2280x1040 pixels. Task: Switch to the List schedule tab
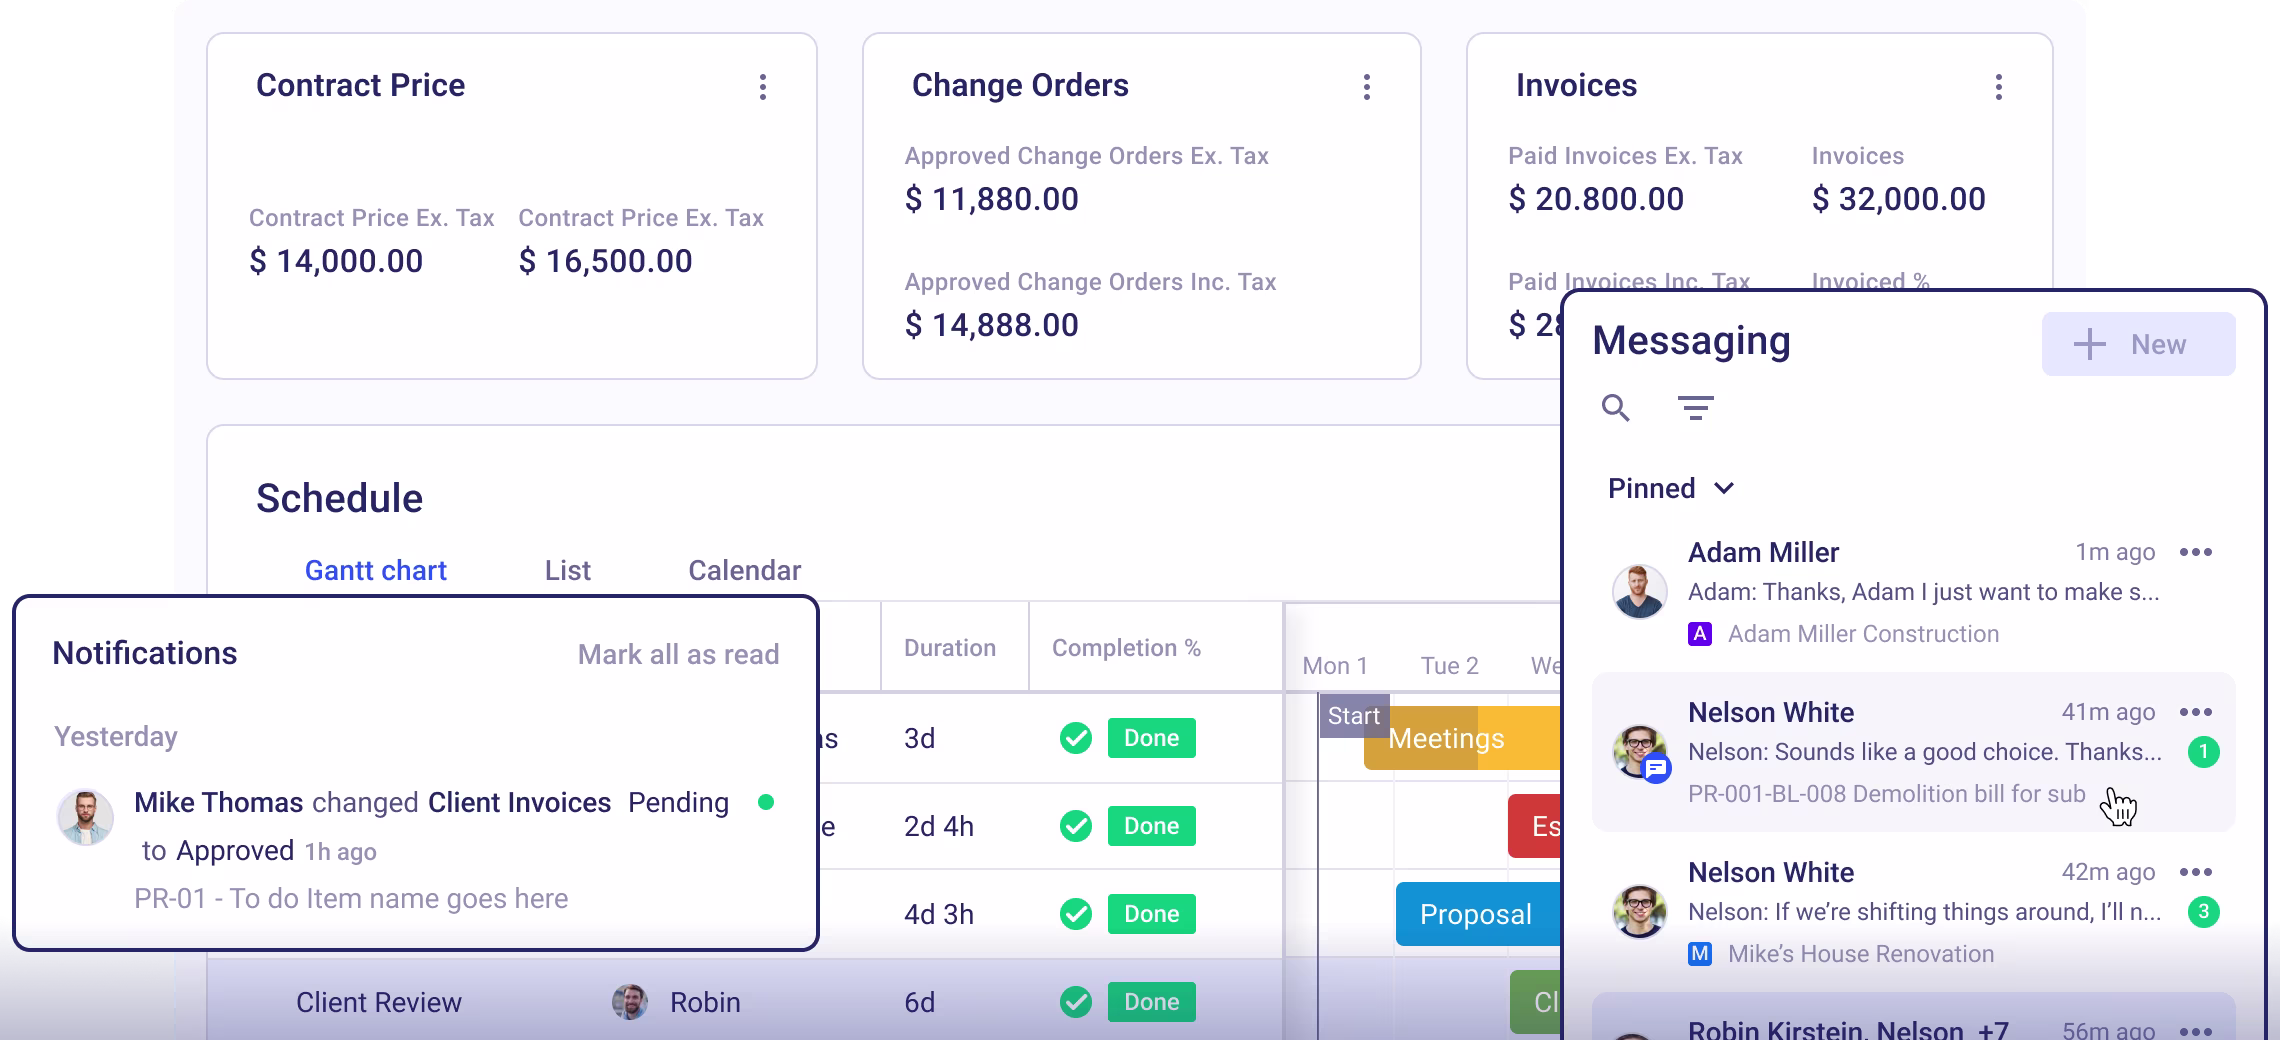click(568, 570)
